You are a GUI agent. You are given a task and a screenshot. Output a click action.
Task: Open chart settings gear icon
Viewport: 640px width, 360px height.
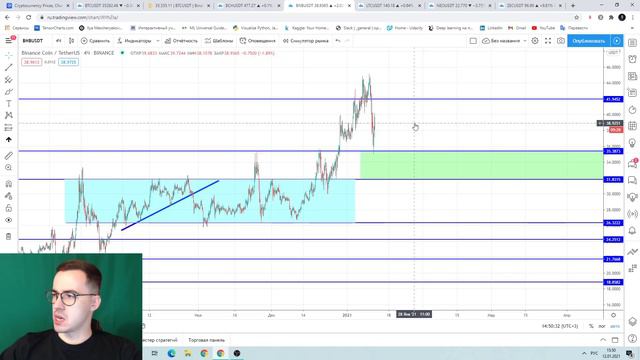point(535,41)
